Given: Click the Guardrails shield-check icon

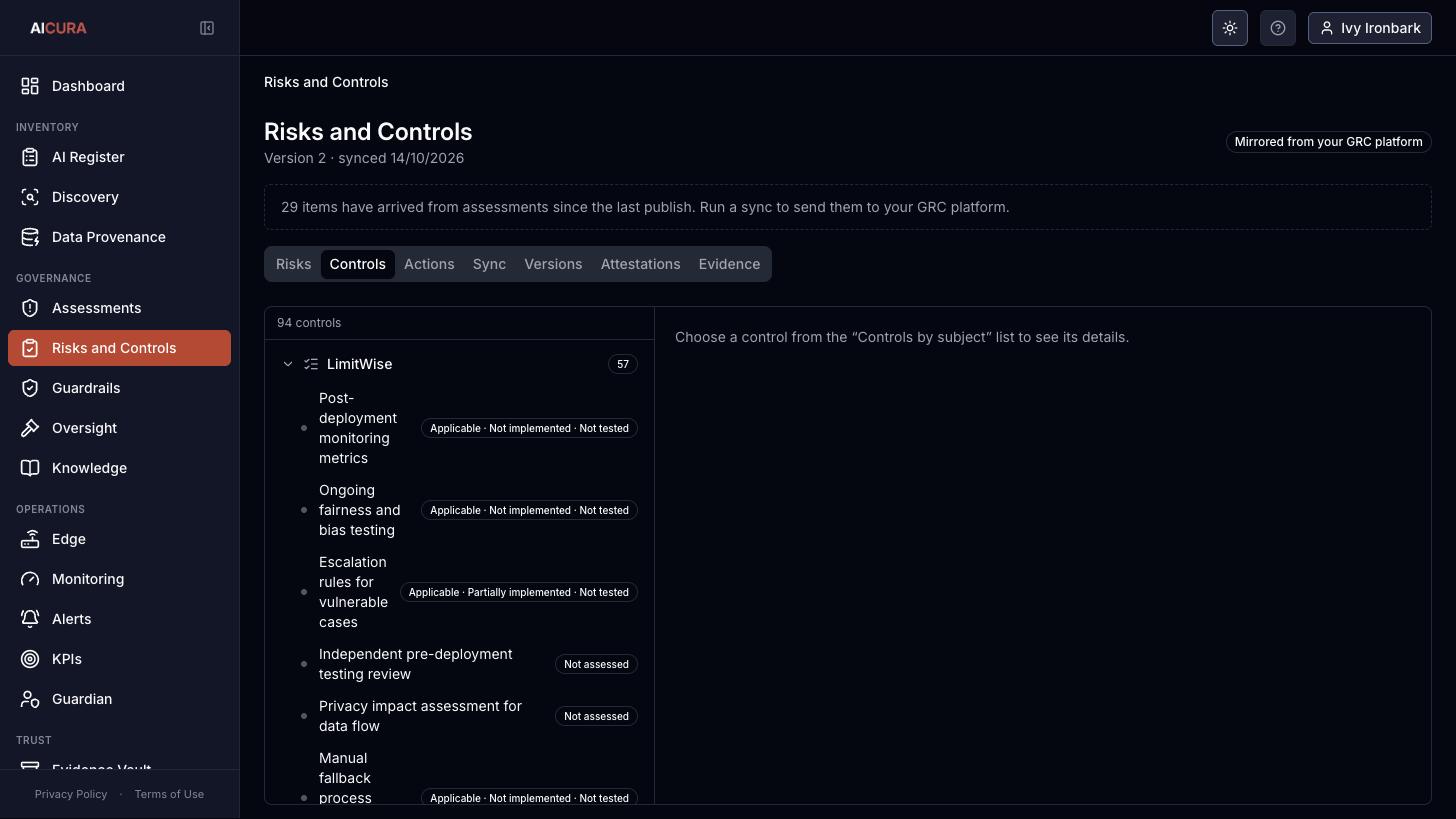Looking at the screenshot, I should pos(30,388).
